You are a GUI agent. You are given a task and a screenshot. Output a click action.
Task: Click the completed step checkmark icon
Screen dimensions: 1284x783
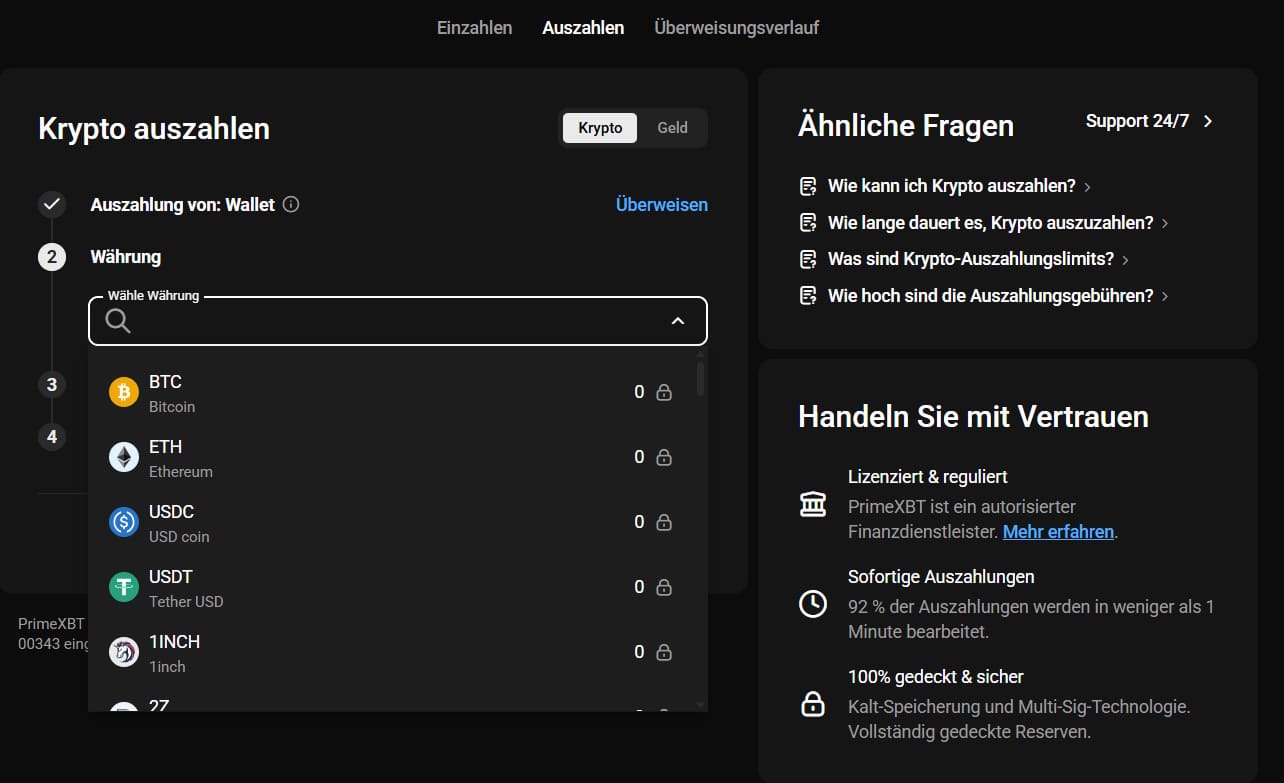coord(52,205)
